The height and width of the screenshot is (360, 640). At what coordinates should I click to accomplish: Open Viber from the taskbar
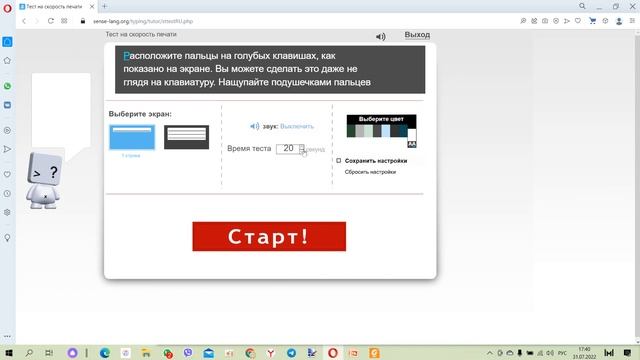tap(188, 353)
